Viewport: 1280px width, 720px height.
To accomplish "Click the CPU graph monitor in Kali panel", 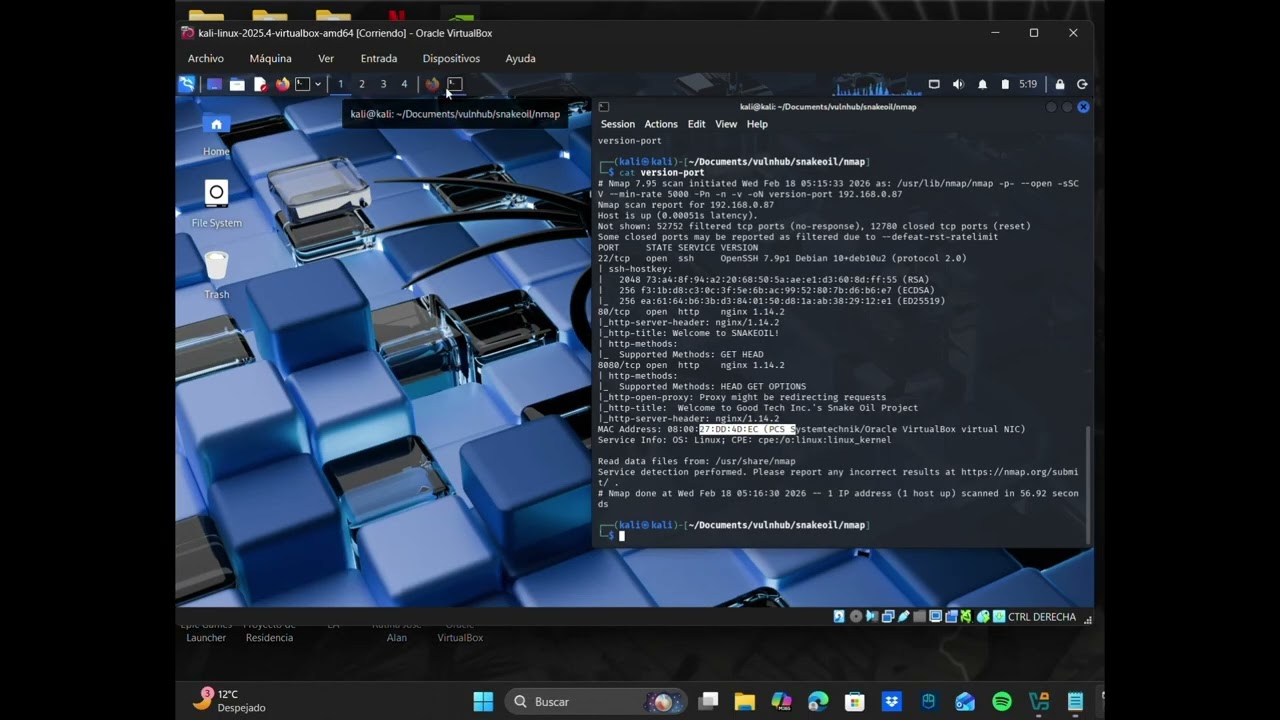I will click(x=875, y=84).
